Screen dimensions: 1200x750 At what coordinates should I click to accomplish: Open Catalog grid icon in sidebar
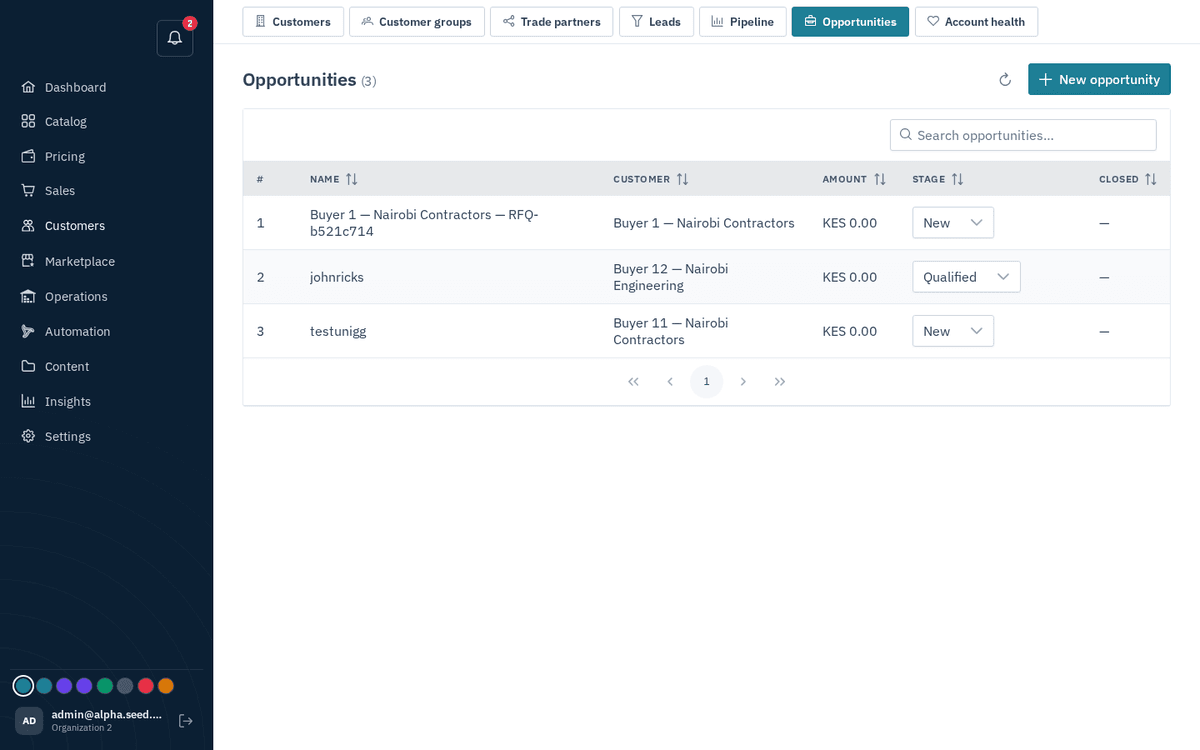pos(28,121)
